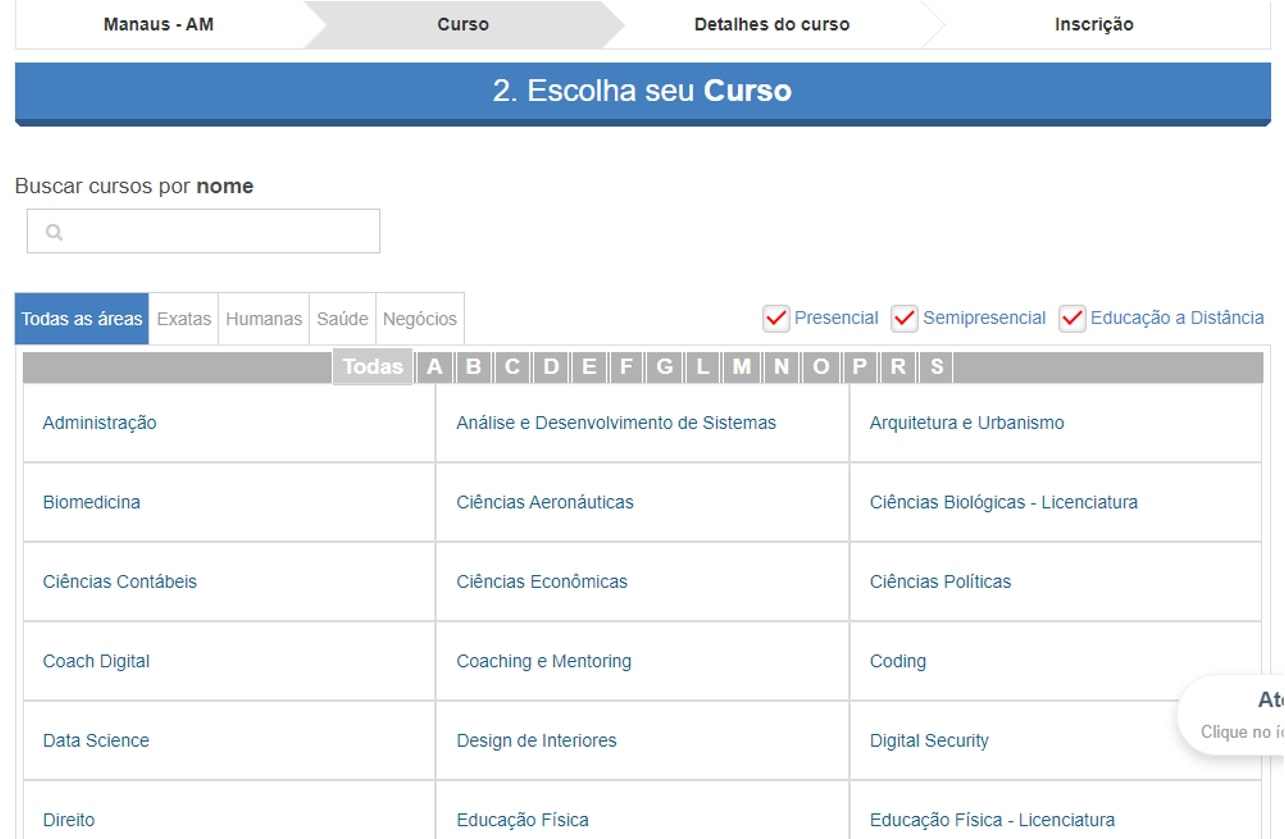This screenshot has height=839, width=1285.
Task: Open the Saúde area tab
Action: (342, 319)
